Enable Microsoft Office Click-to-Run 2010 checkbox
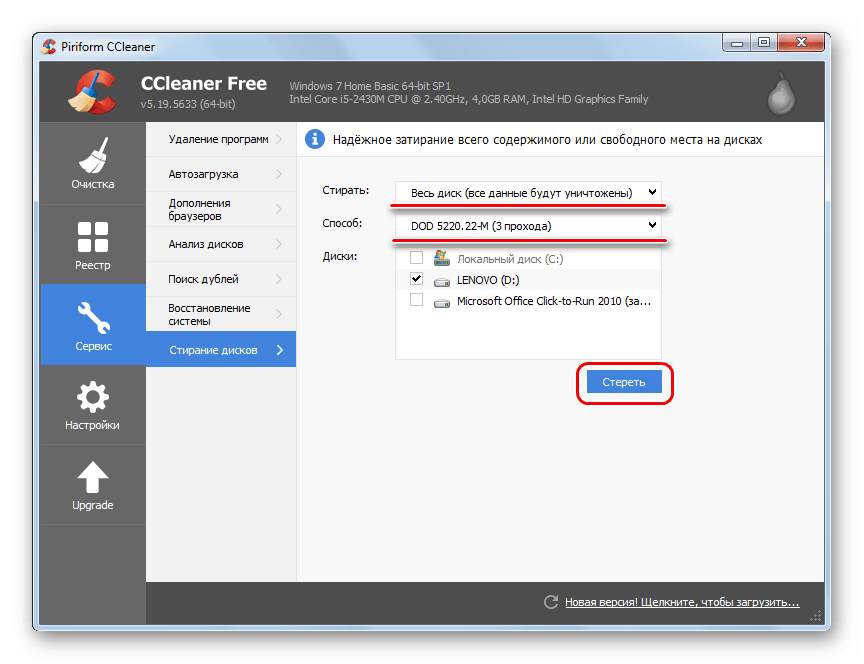The width and height of the screenshot is (864, 664). pos(416,300)
